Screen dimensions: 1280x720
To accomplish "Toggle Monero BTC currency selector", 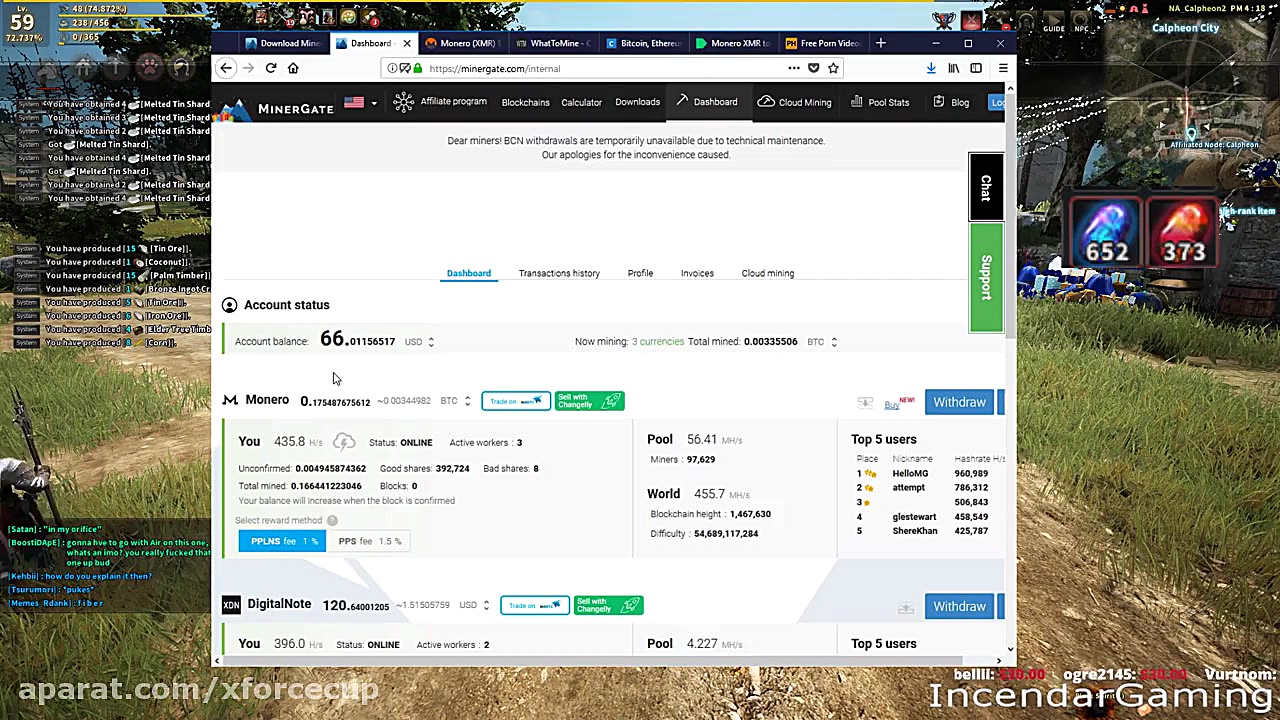I will 467,401.
